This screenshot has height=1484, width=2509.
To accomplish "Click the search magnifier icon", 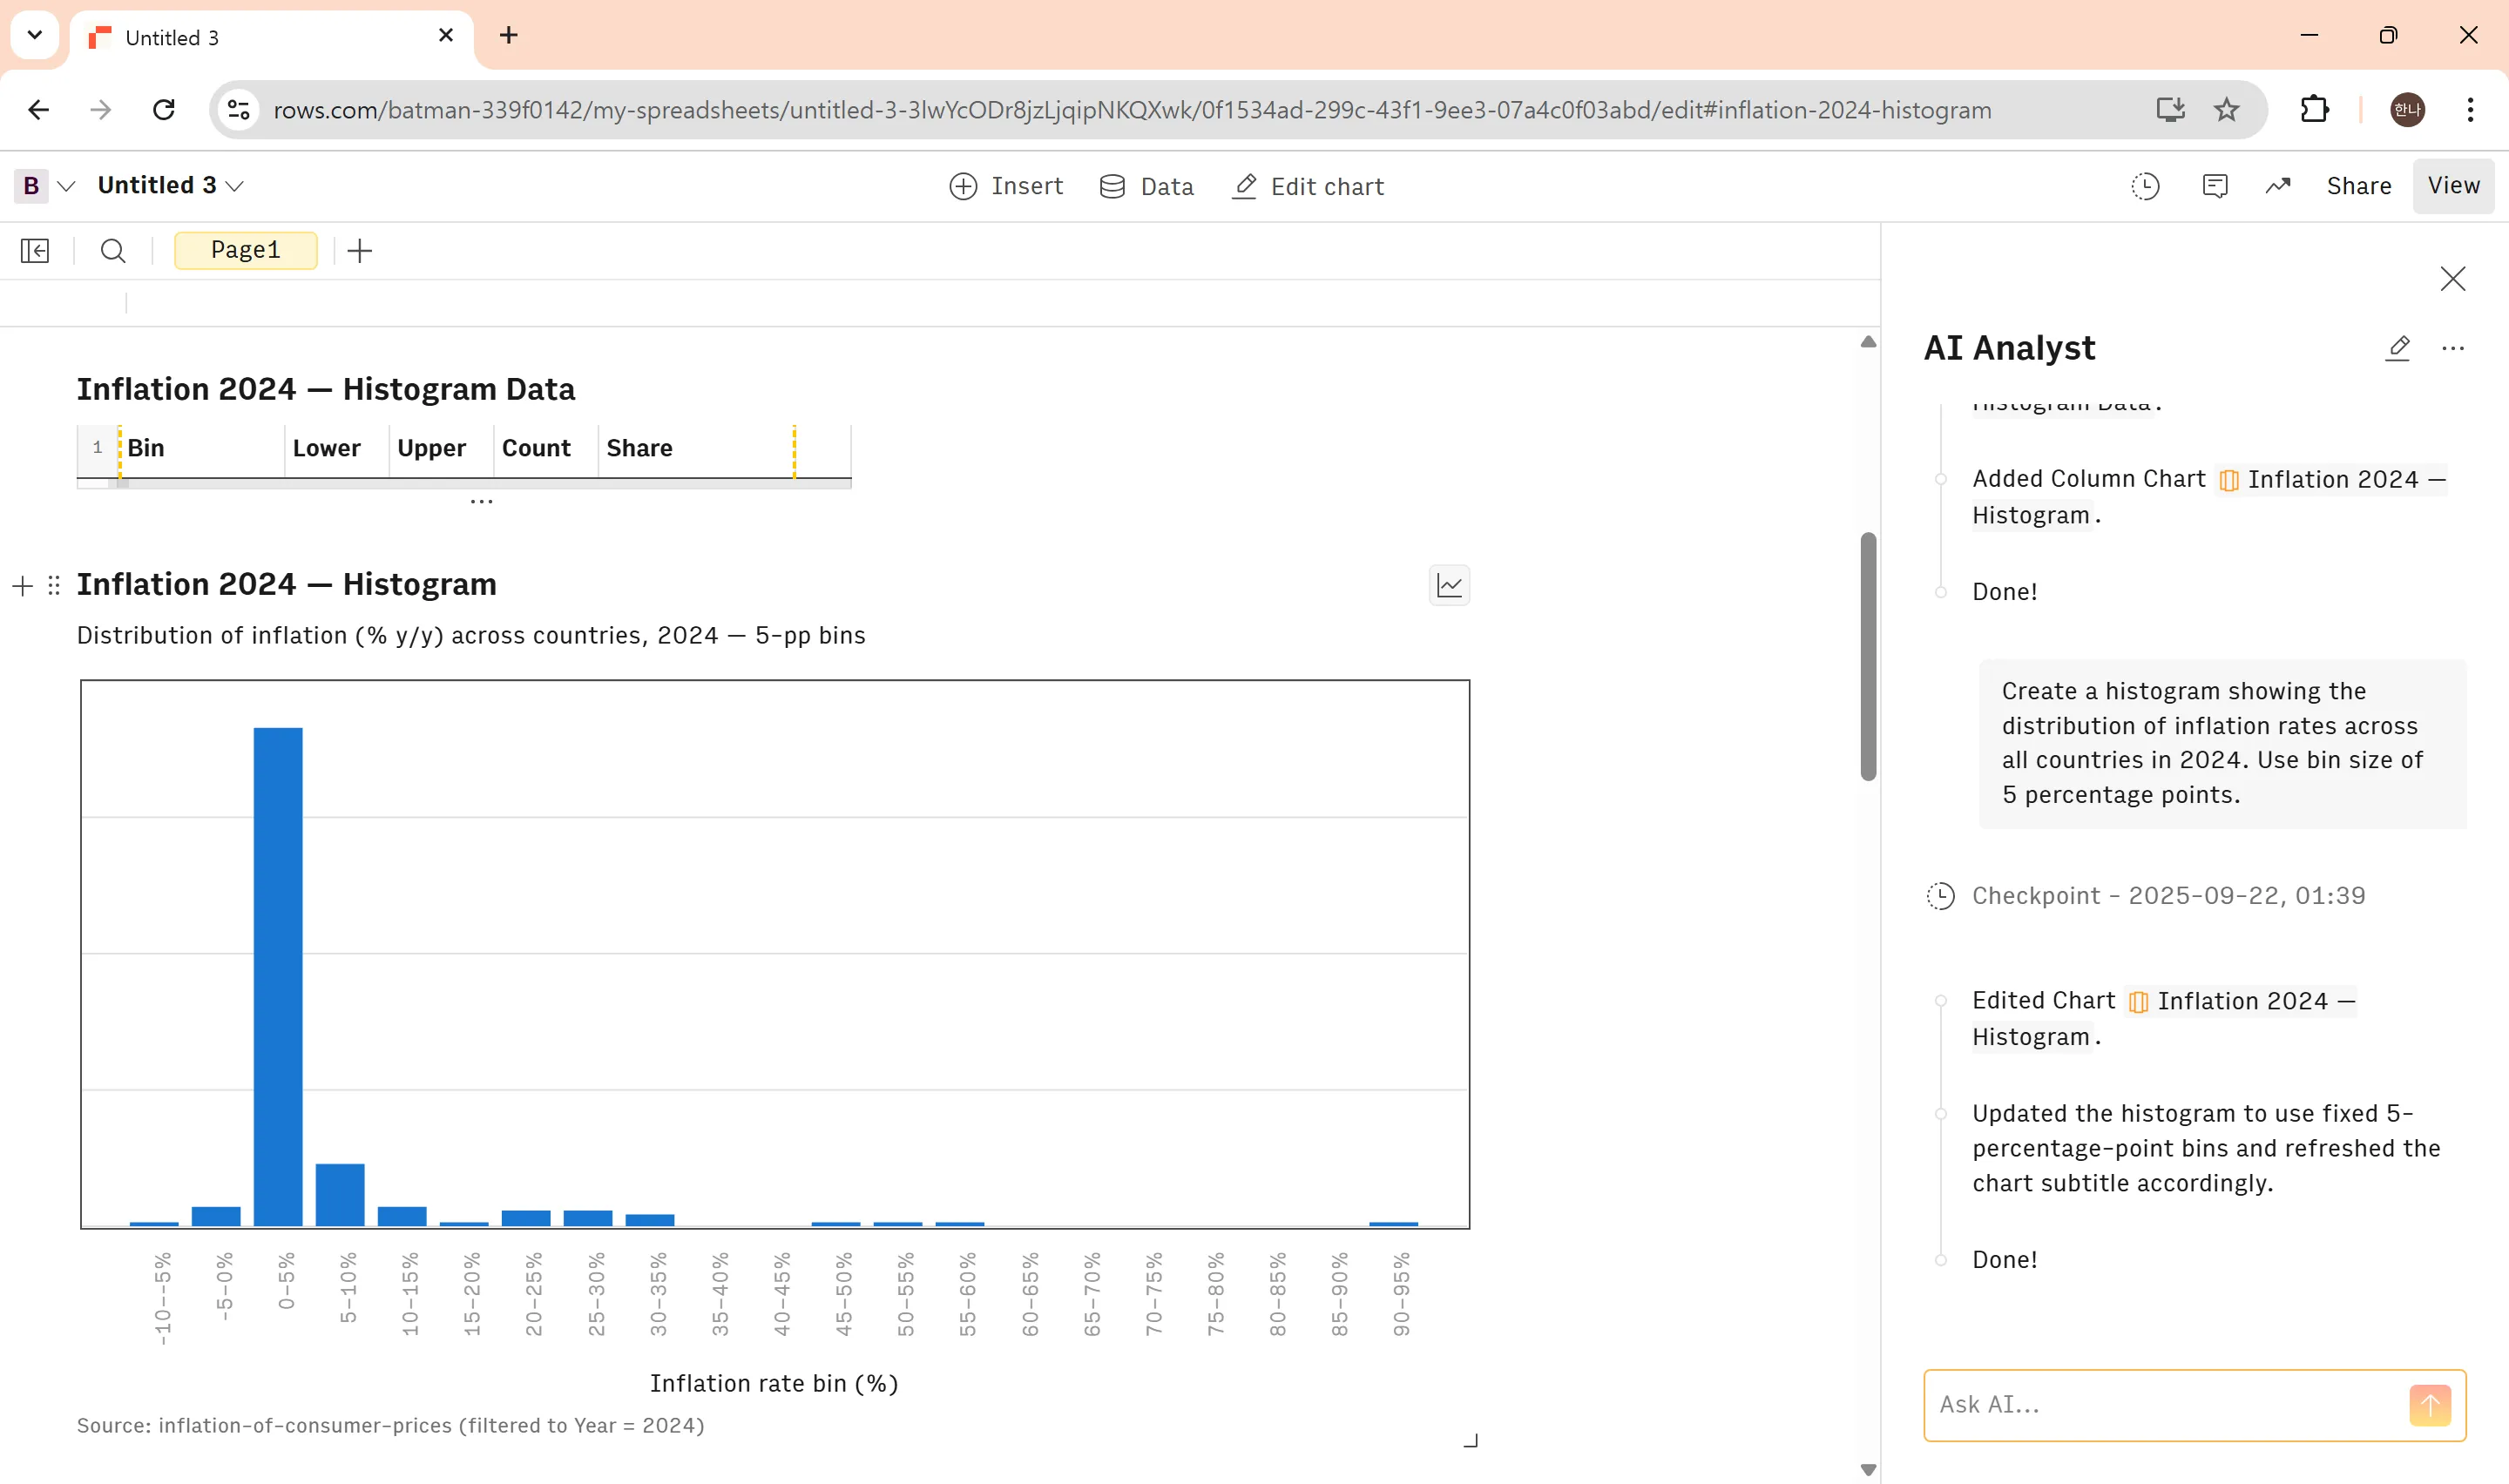I will (113, 250).
